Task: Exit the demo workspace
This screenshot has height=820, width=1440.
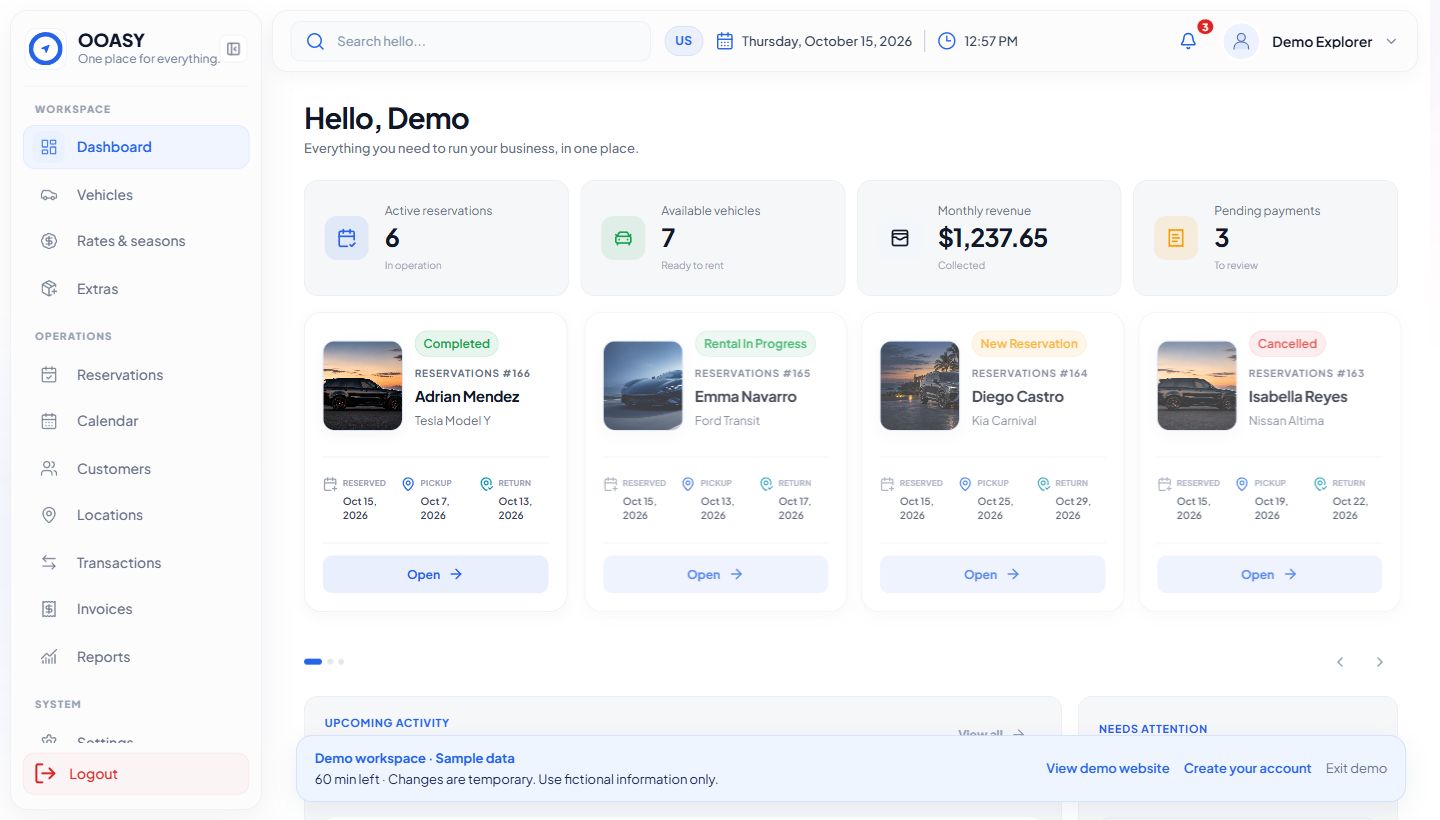Action: click(x=1356, y=768)
